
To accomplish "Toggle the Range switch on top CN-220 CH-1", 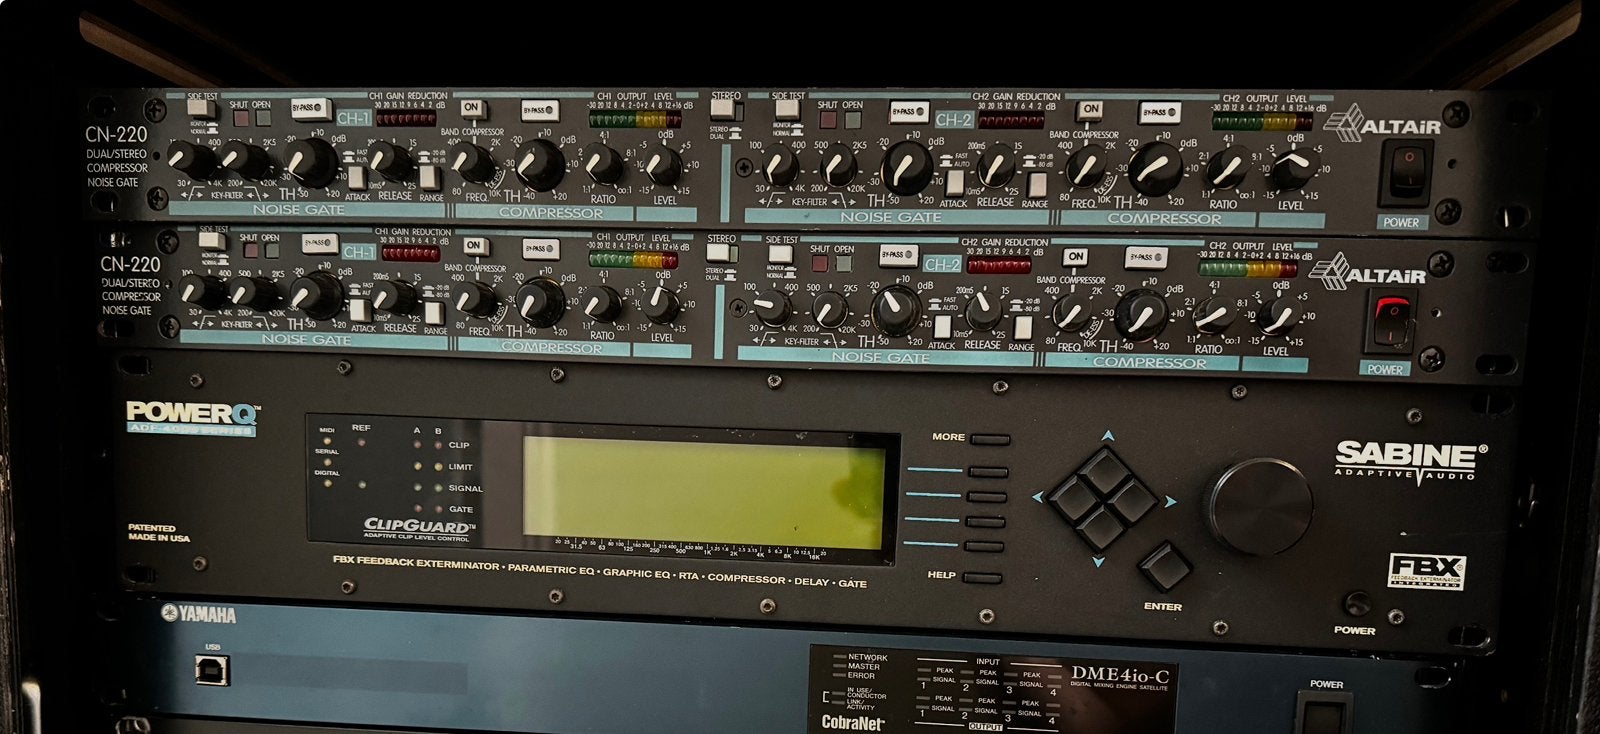I will pyautogui.click(x=429, y=177).
